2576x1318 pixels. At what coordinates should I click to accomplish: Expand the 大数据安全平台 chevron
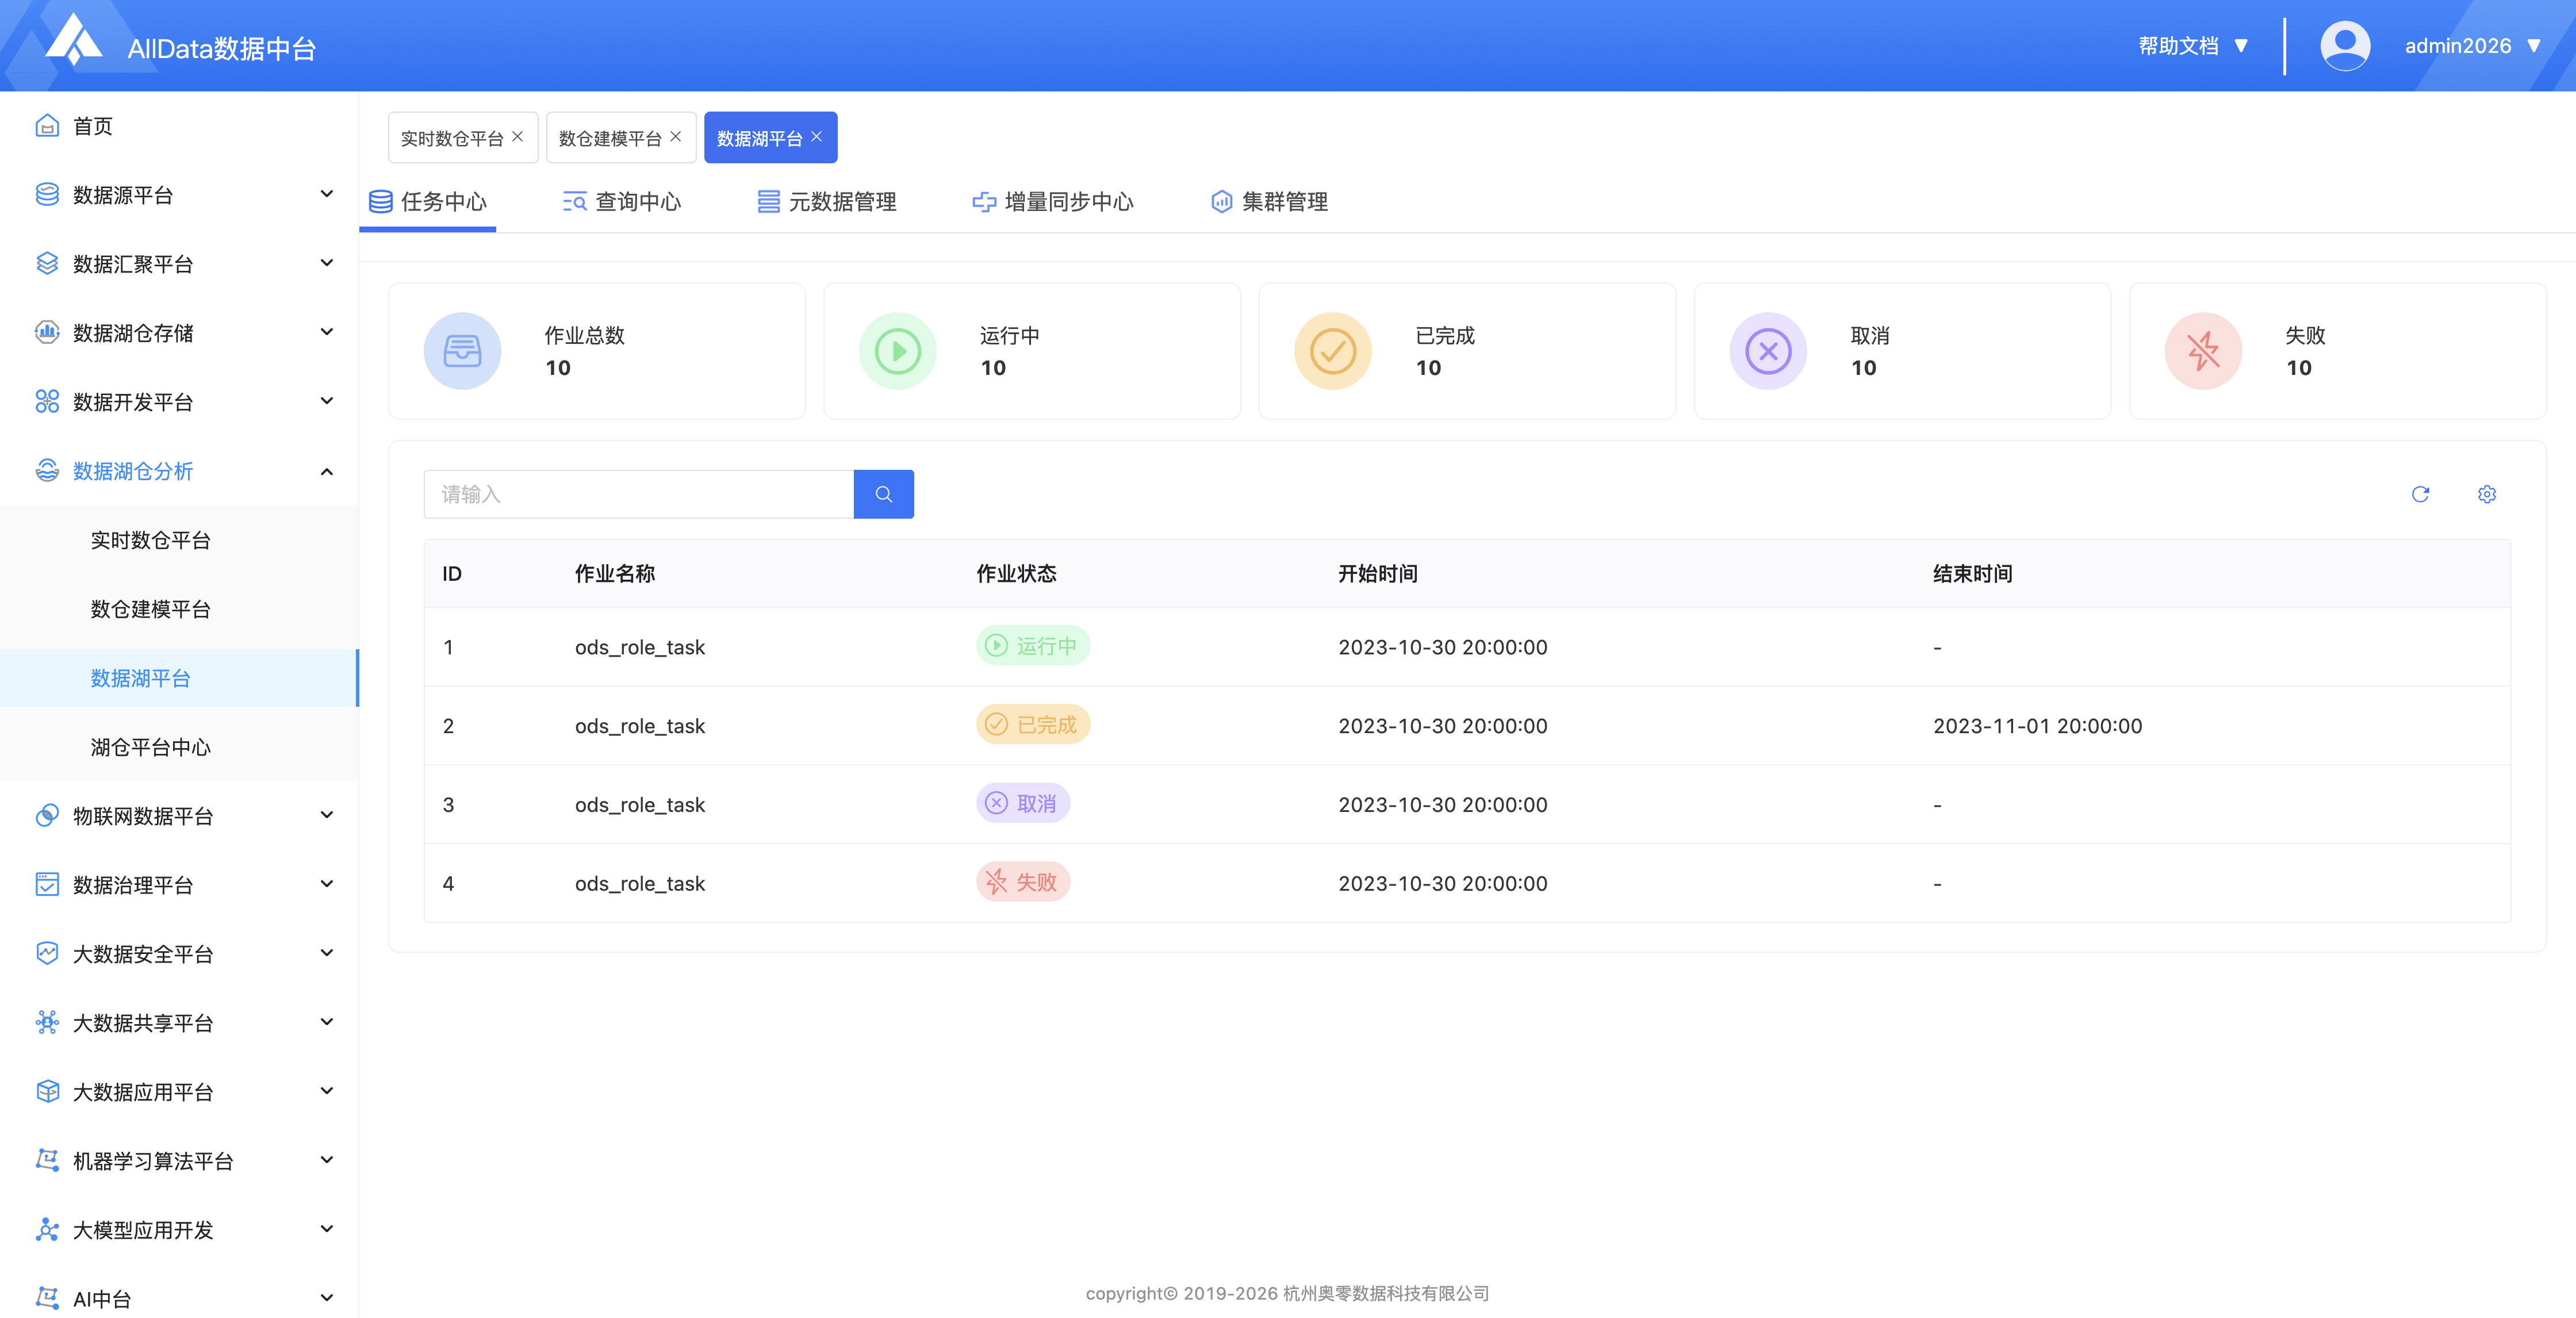click(x=326, y=953)
